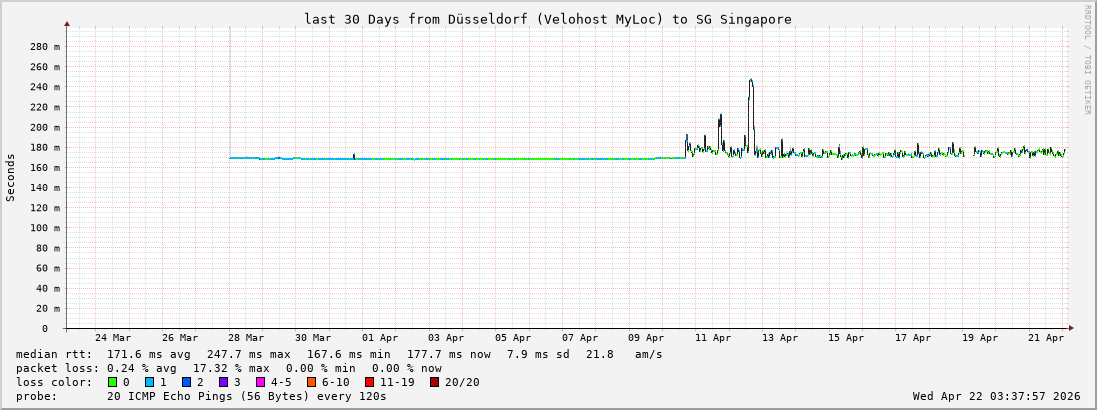Click the timestamp 'Wed Apr 22 03:37:57 2026'
Screen dimensions: 1097x410
pos(996,396)
